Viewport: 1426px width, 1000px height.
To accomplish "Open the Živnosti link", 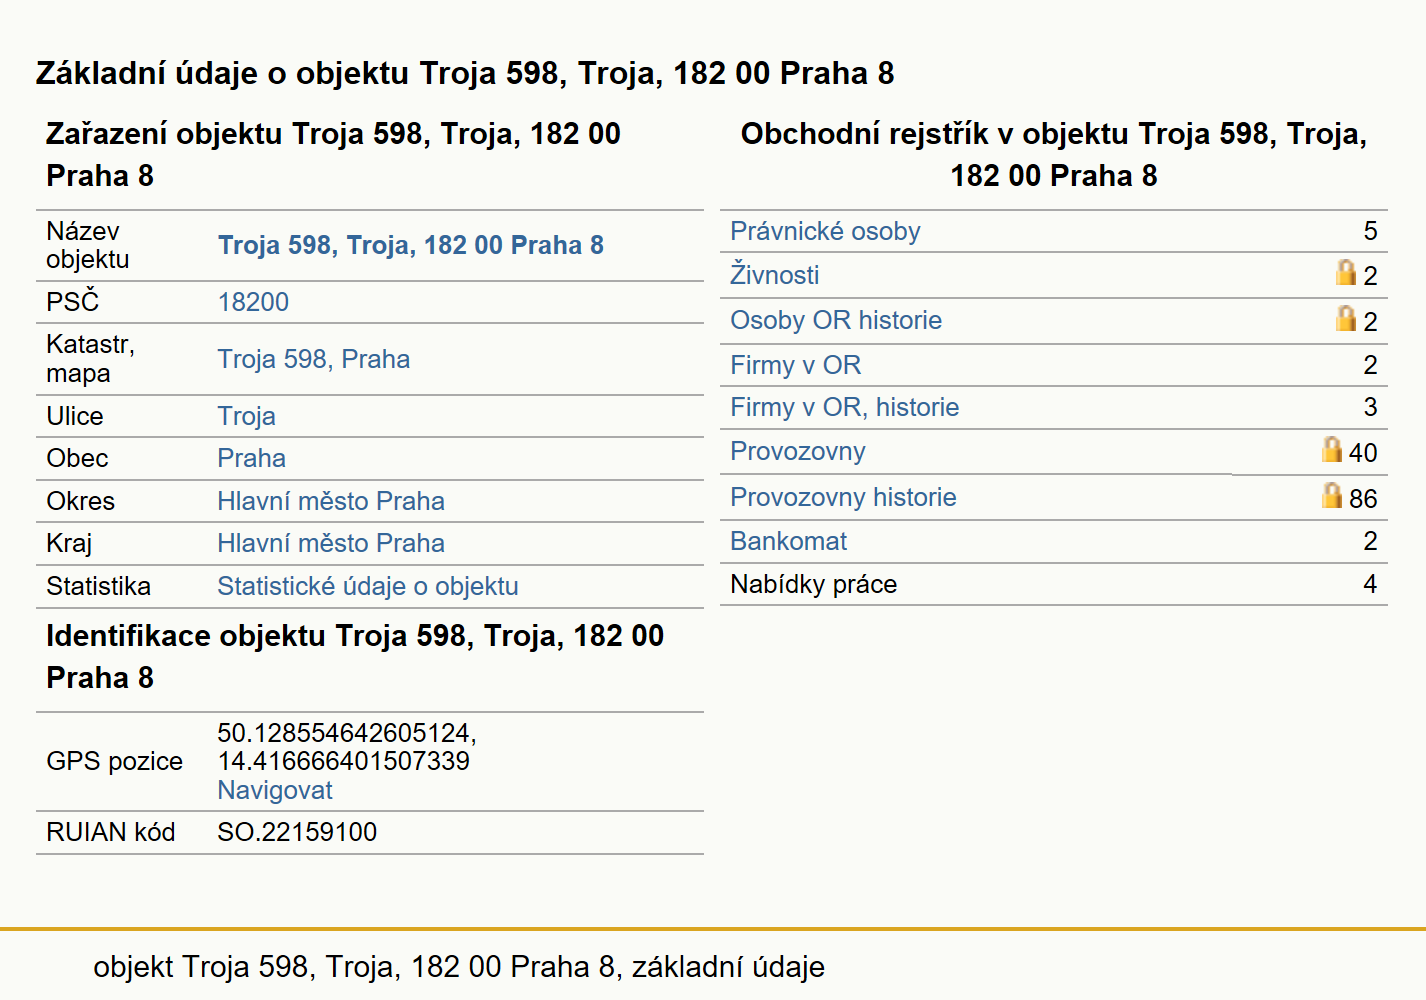I will 774,275.
